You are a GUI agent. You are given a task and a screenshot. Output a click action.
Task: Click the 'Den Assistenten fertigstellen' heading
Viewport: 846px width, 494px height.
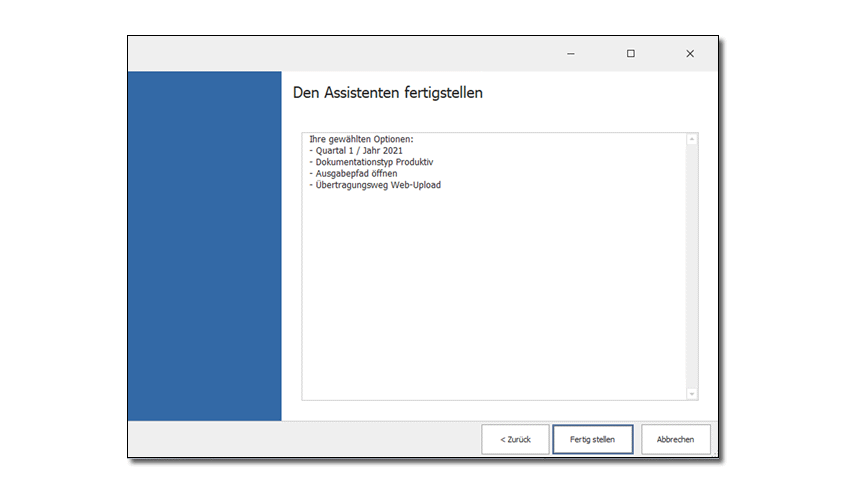pyautogui.click(x=388, y=93)
